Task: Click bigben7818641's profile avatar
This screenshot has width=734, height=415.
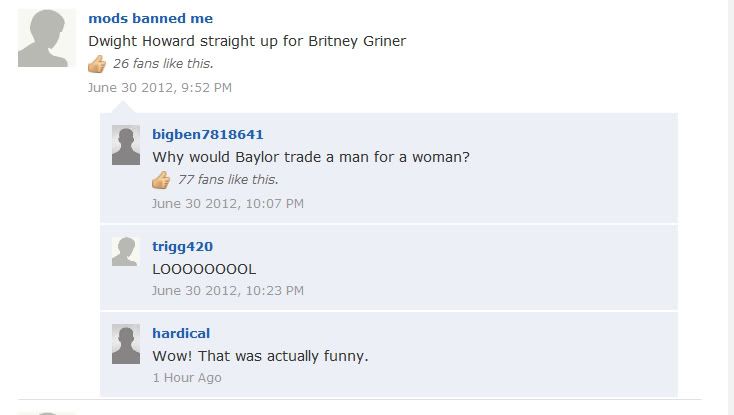Action: (x=125, y=145)
